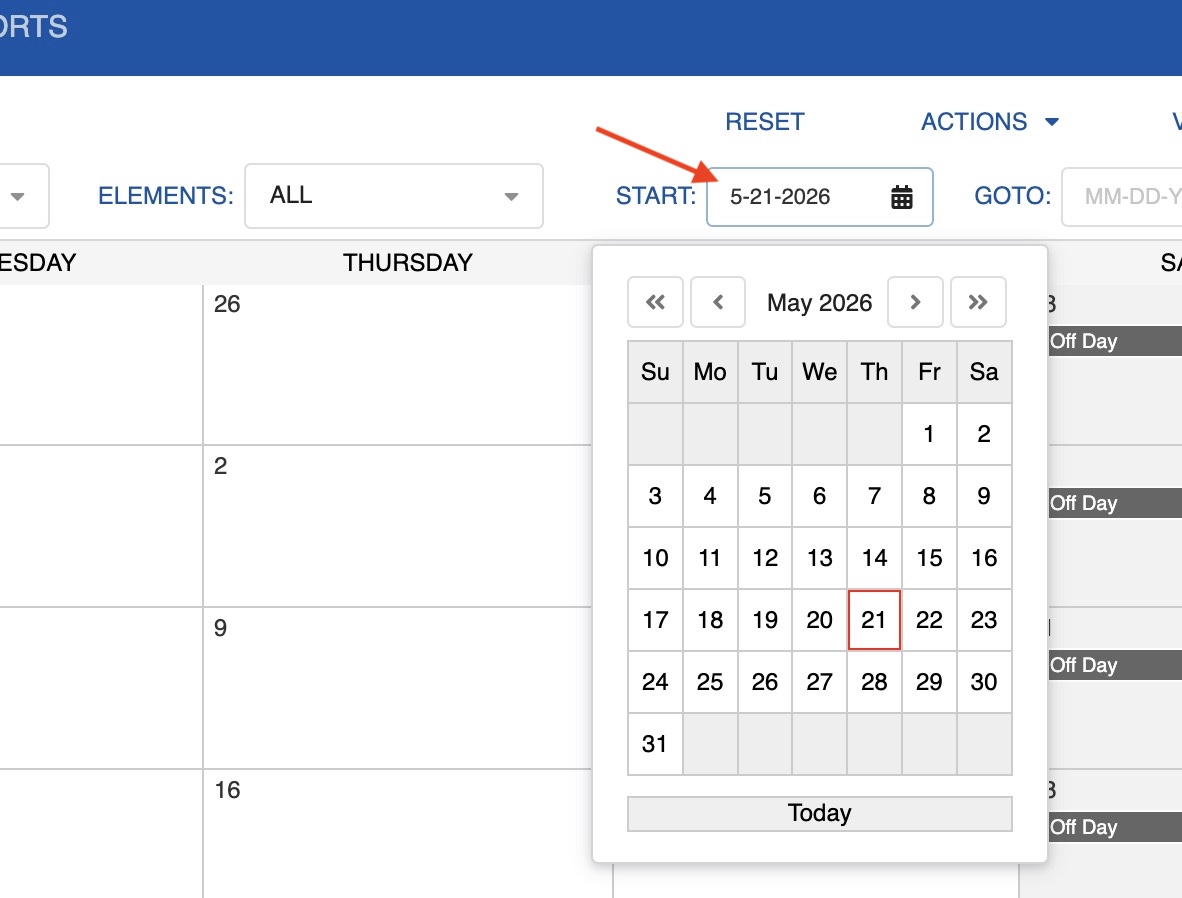Go to previous year with double-left arrow
Image resolution: width=1182 pixels, height=898 pixels.
coord(655,302)
